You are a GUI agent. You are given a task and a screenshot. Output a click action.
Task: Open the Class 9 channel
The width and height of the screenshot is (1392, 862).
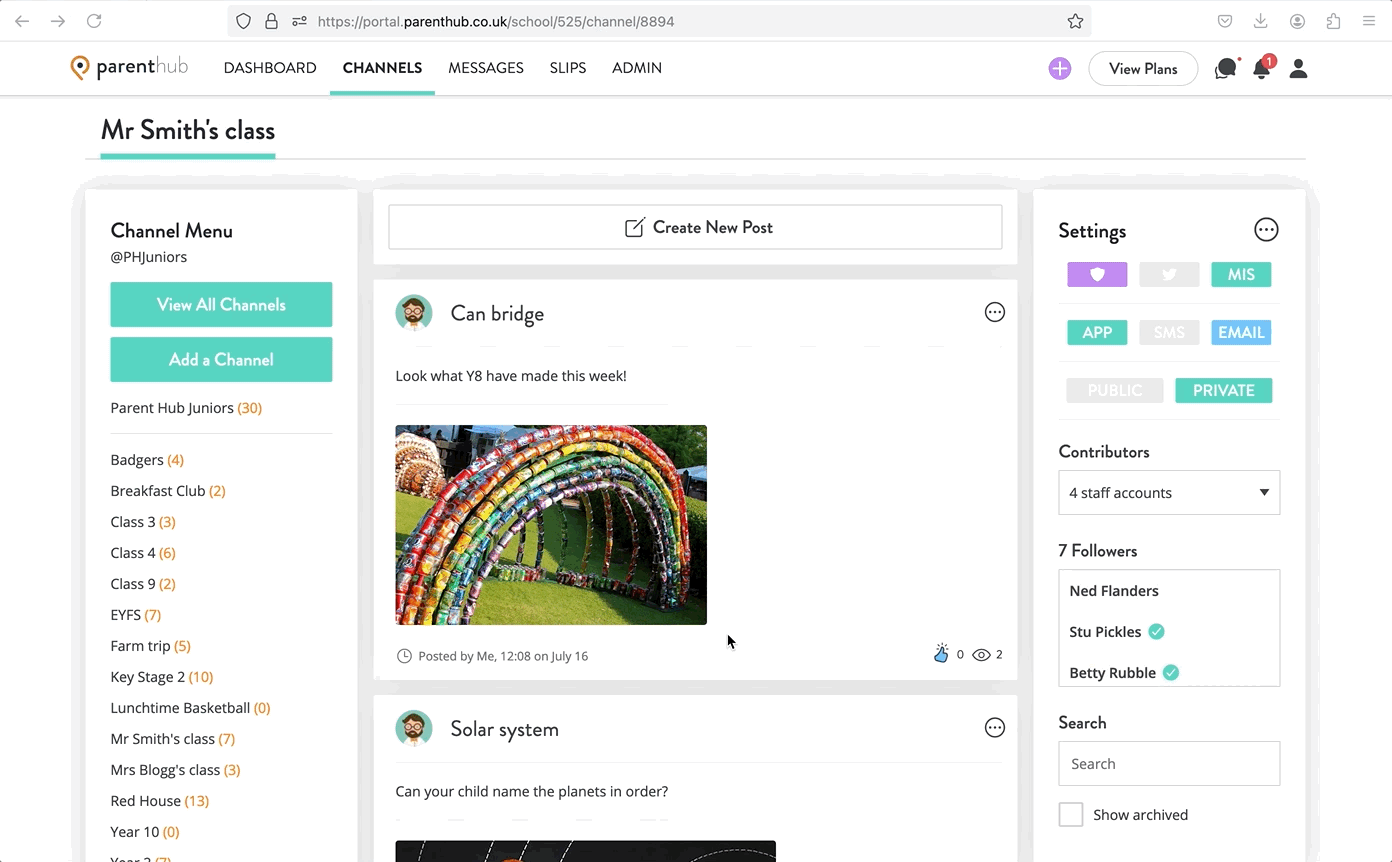pos(143,584)
